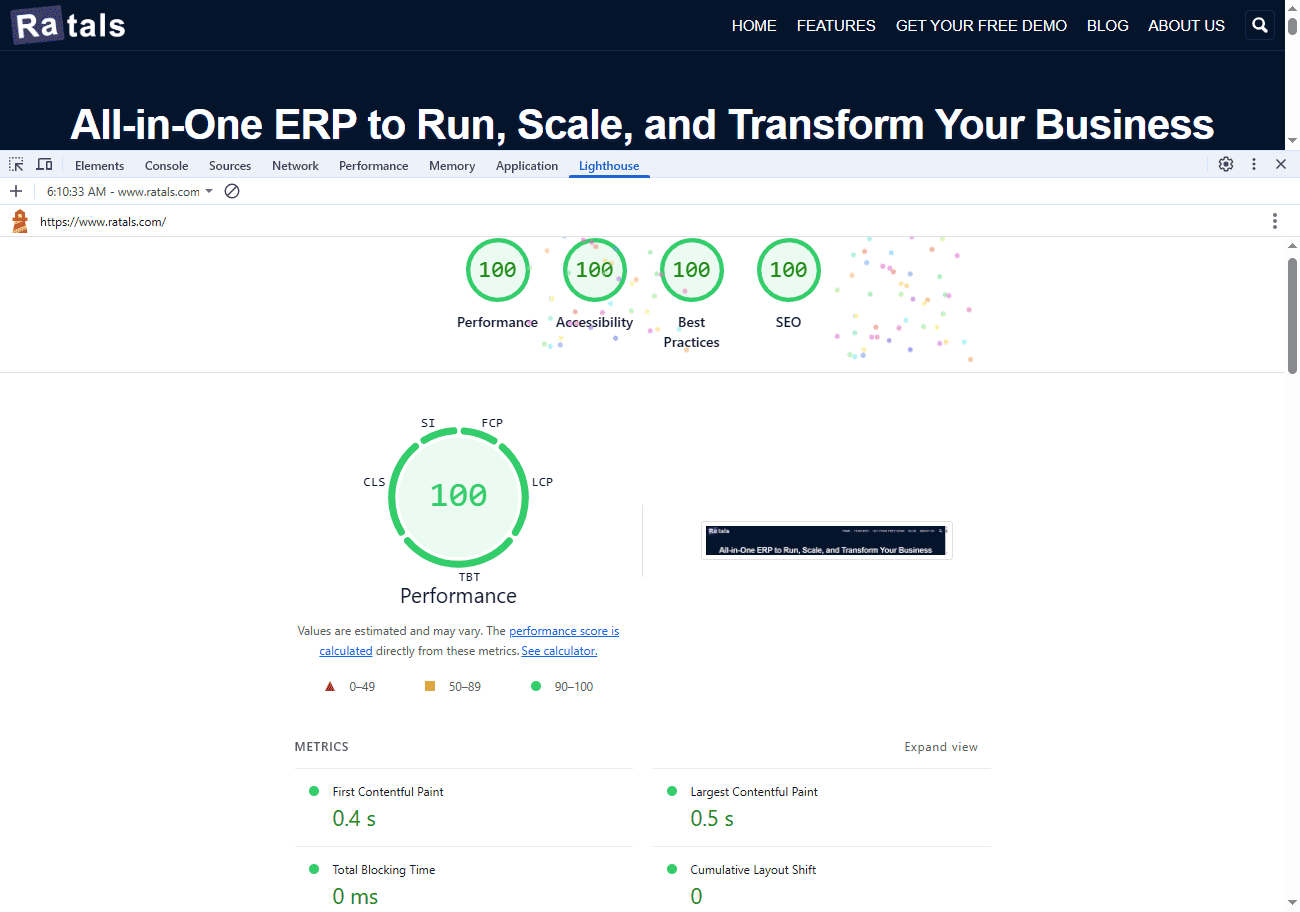Open the Lighthouse report tools menu

click(x=1274, y=221)
